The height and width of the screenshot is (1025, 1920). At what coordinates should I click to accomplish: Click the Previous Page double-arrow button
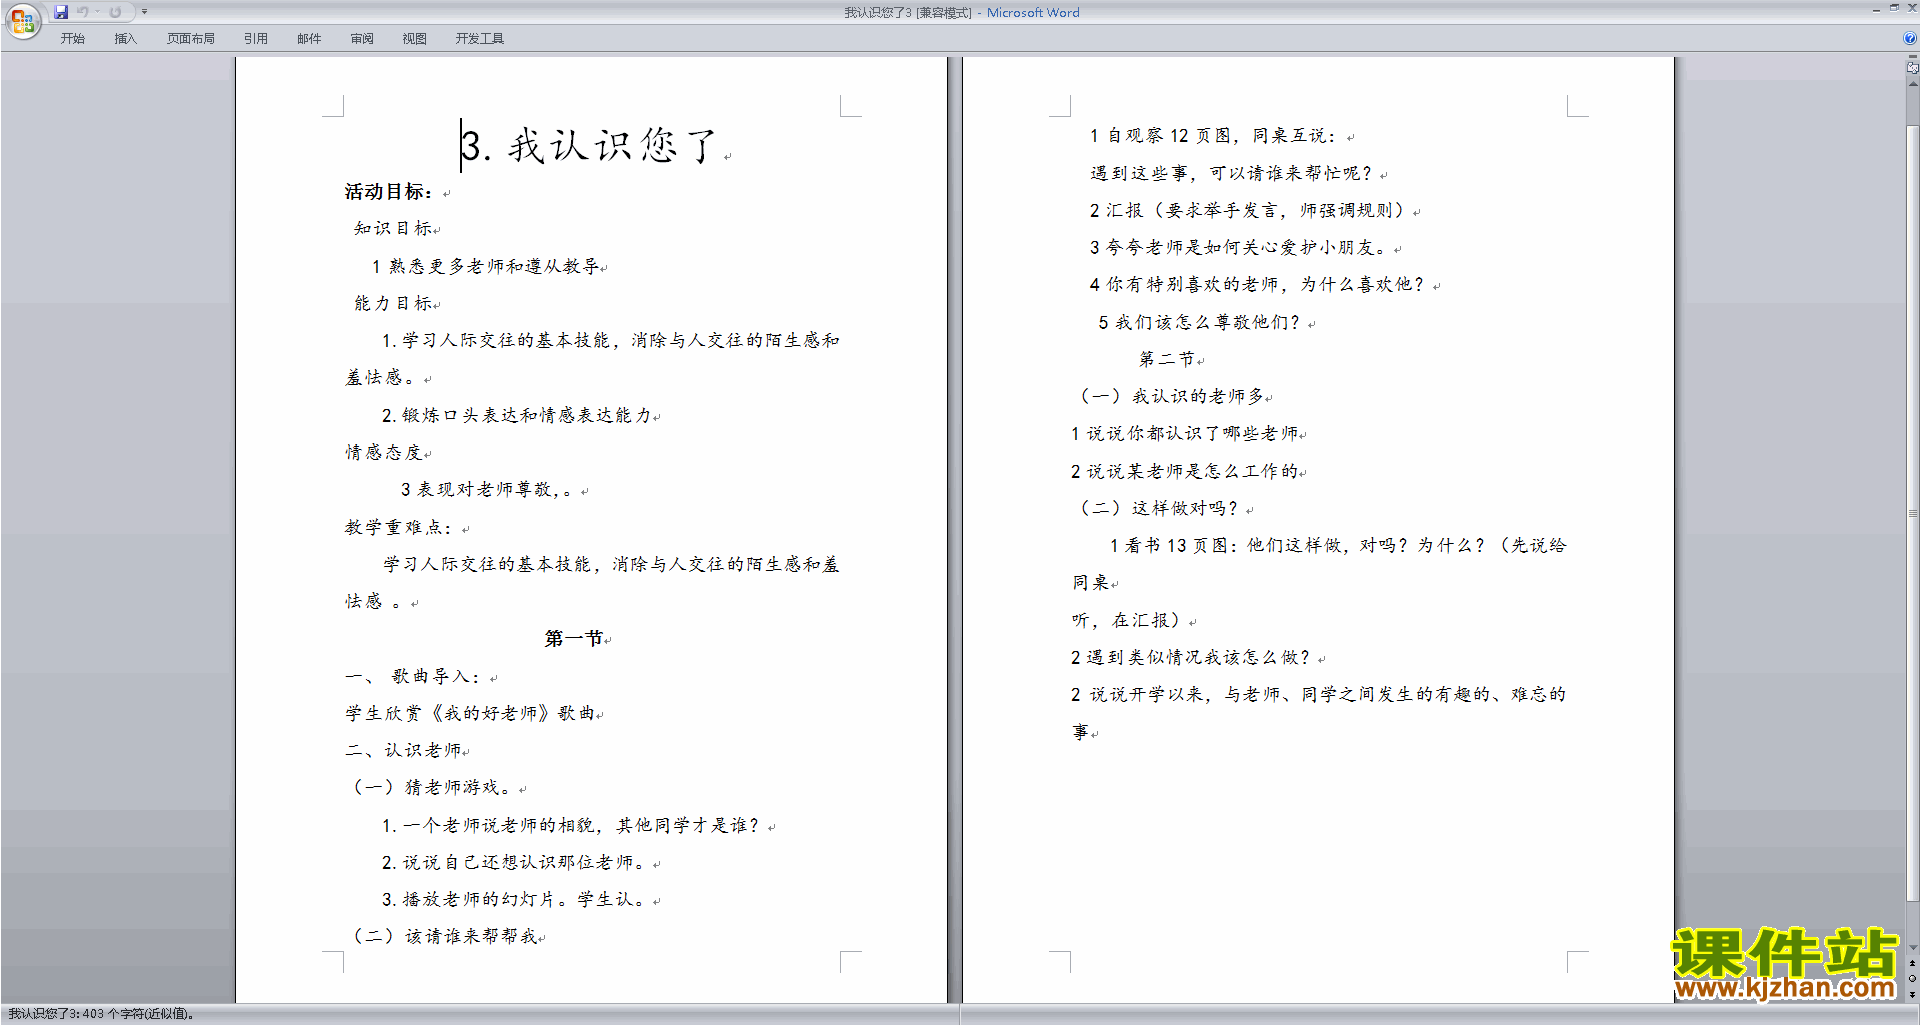(1912, 964)
